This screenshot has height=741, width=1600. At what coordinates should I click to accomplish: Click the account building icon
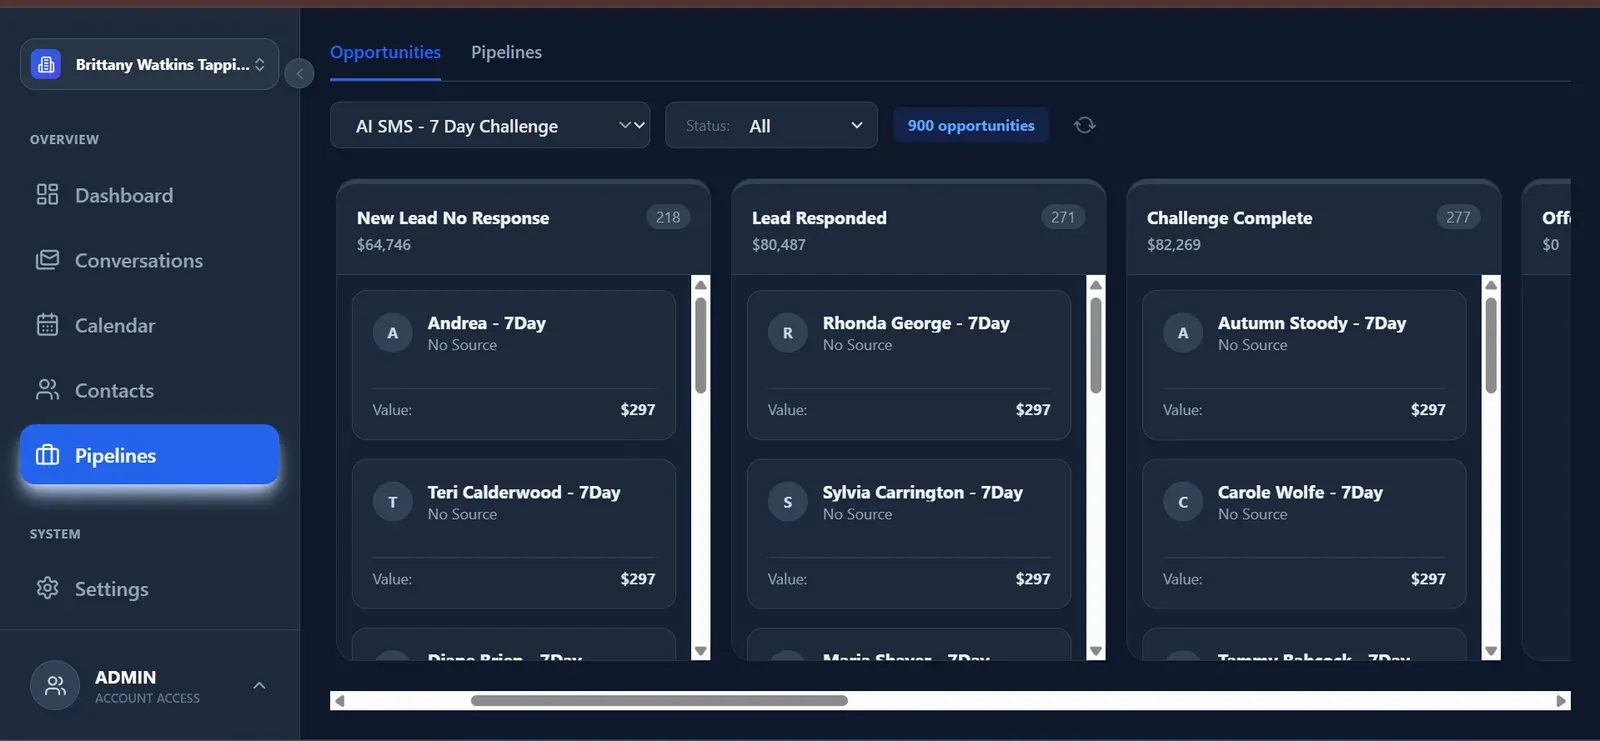pyautogui.click(x=46, y=64)
